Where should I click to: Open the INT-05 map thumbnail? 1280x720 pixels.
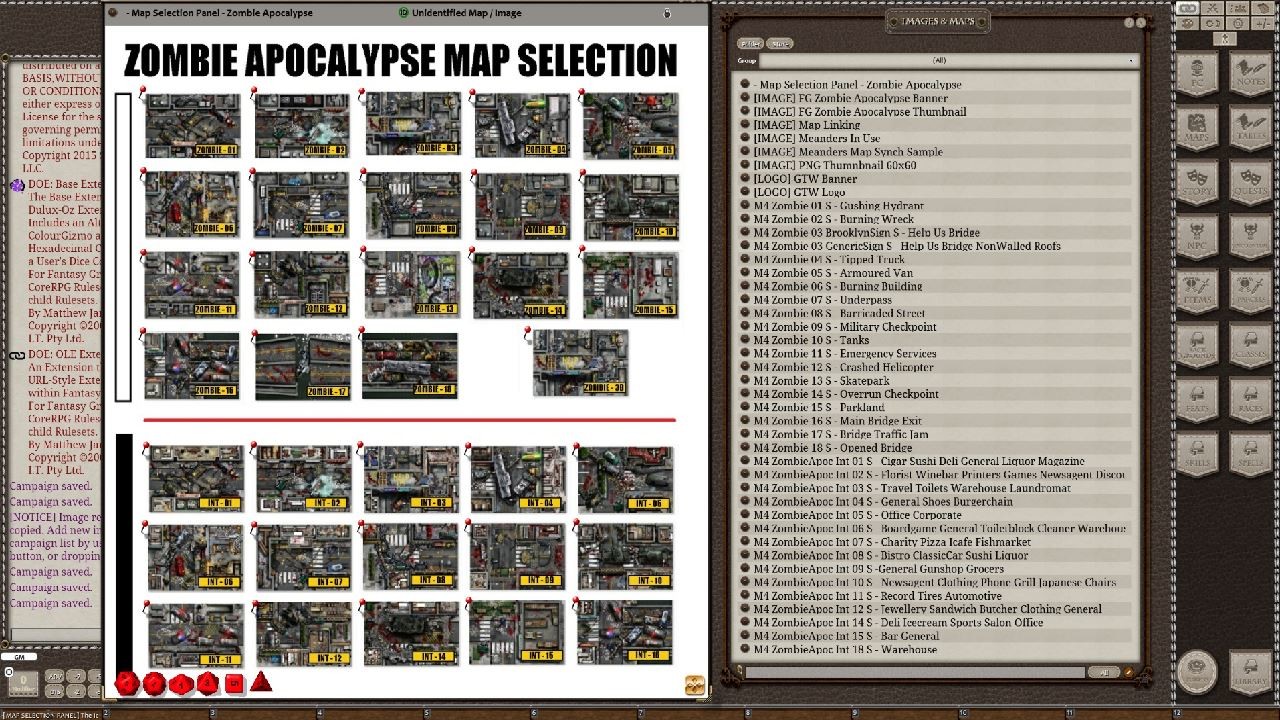tap(625, 479)
